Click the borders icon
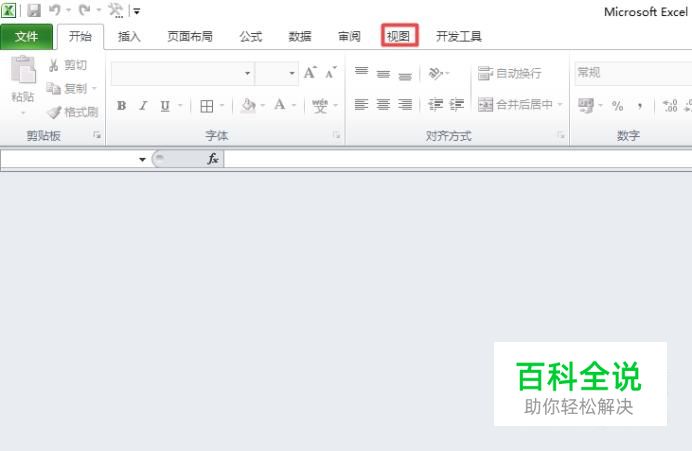Viewport: 692px width, 451px height. tap(206, 106)
